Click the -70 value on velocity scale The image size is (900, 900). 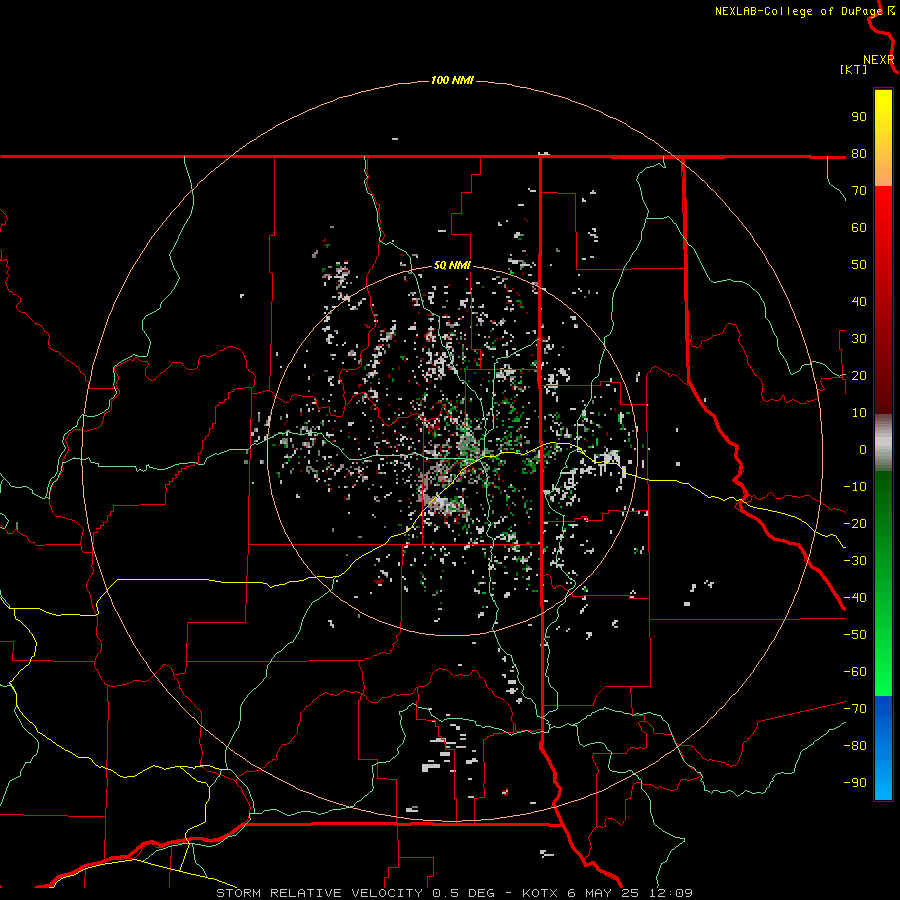point(855,709)
